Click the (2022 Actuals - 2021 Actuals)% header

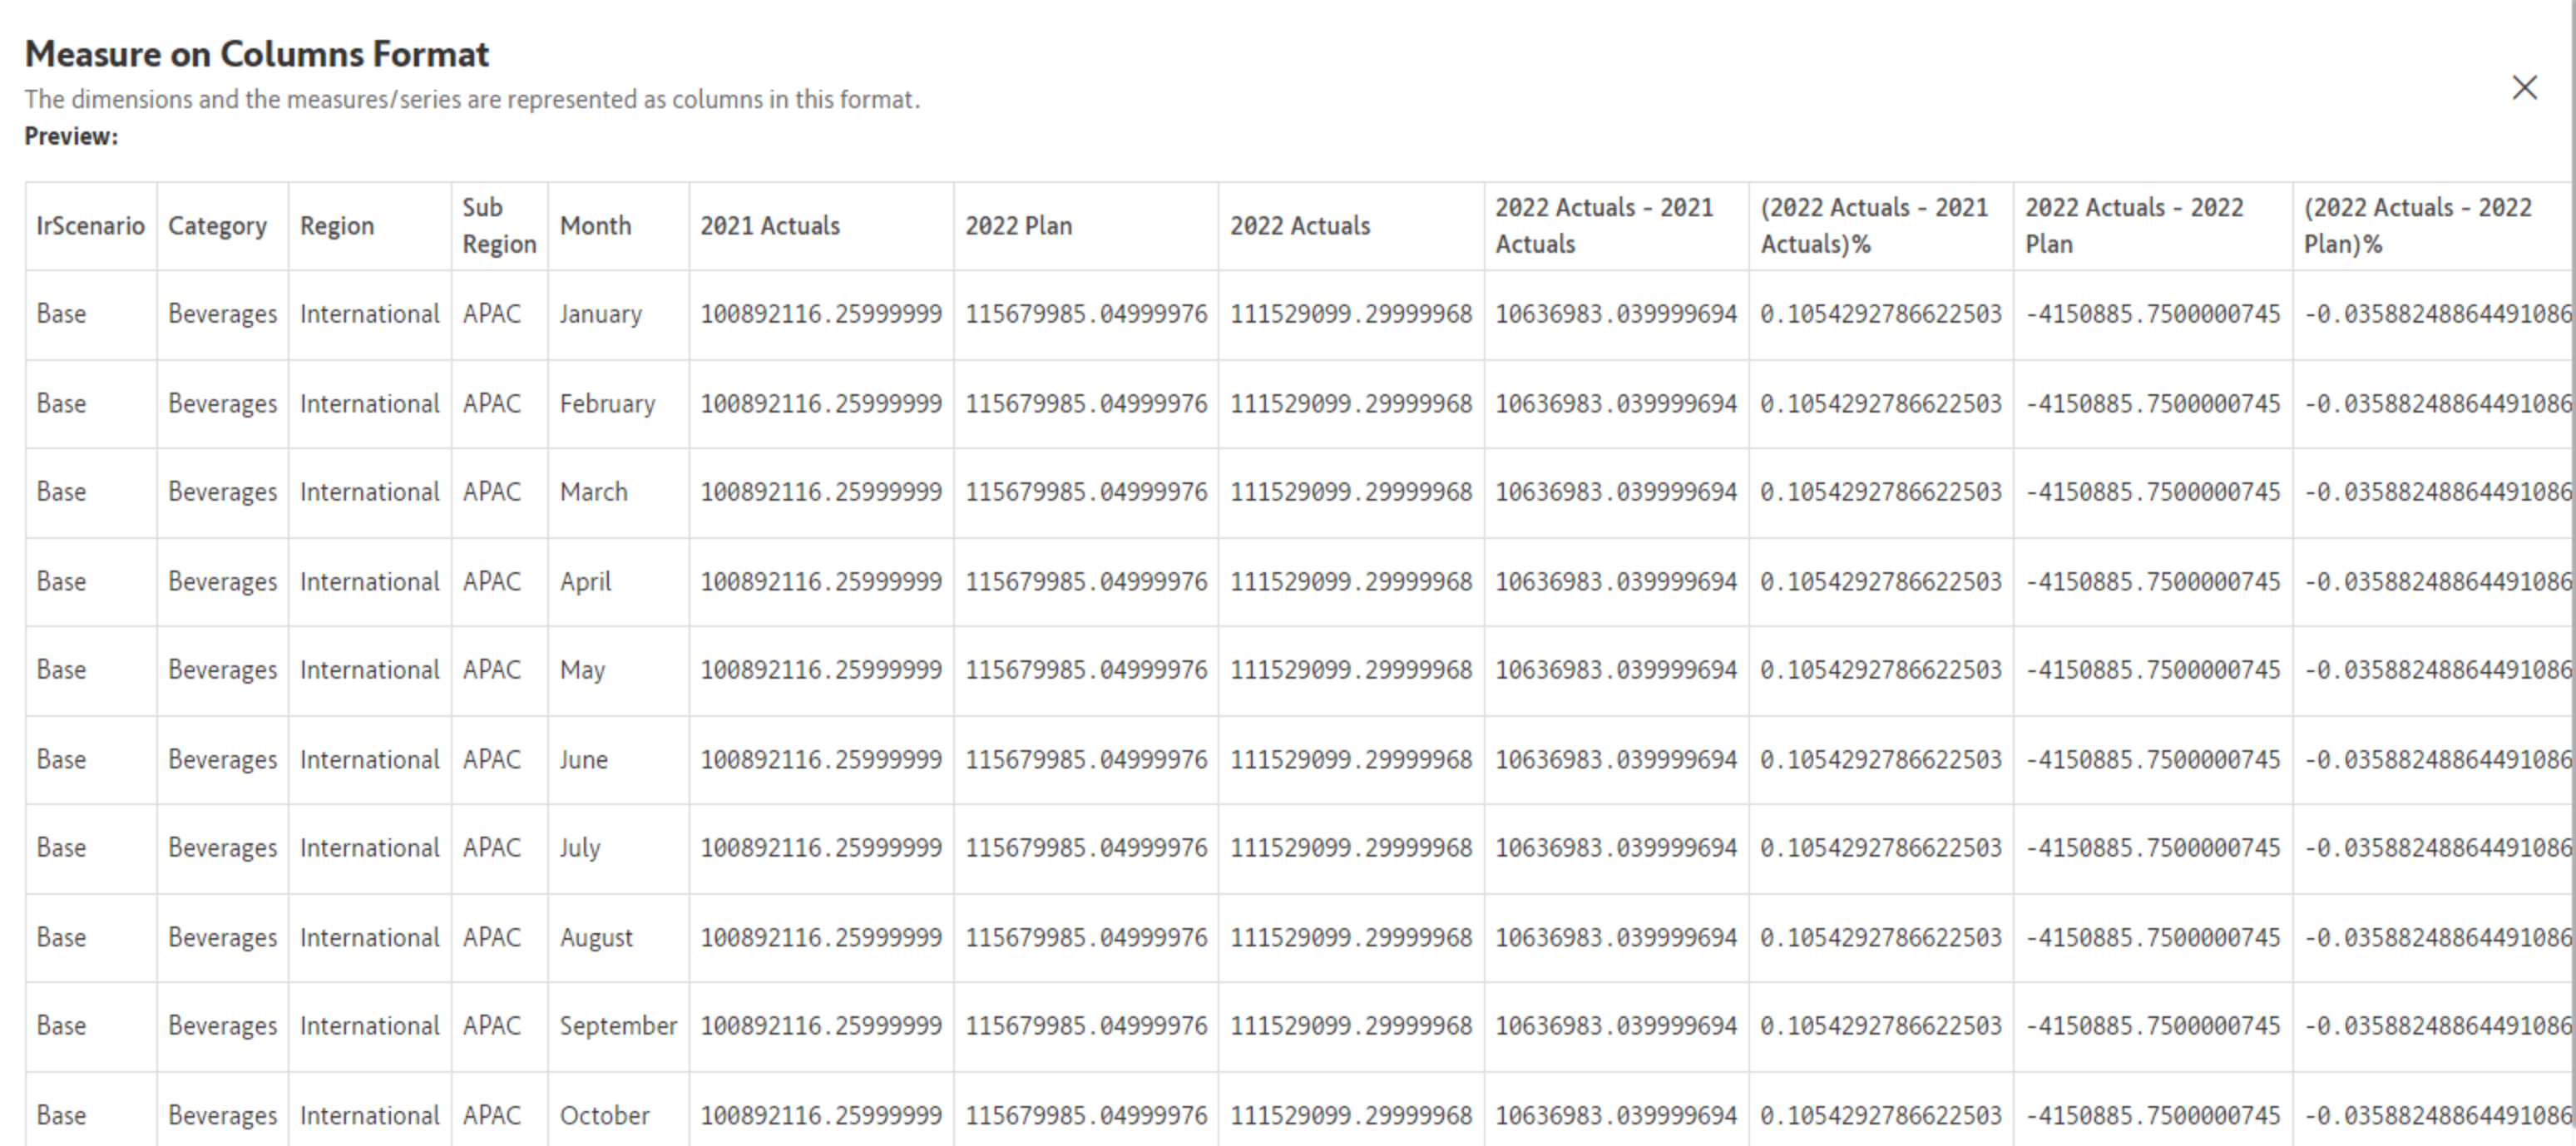1873,226
